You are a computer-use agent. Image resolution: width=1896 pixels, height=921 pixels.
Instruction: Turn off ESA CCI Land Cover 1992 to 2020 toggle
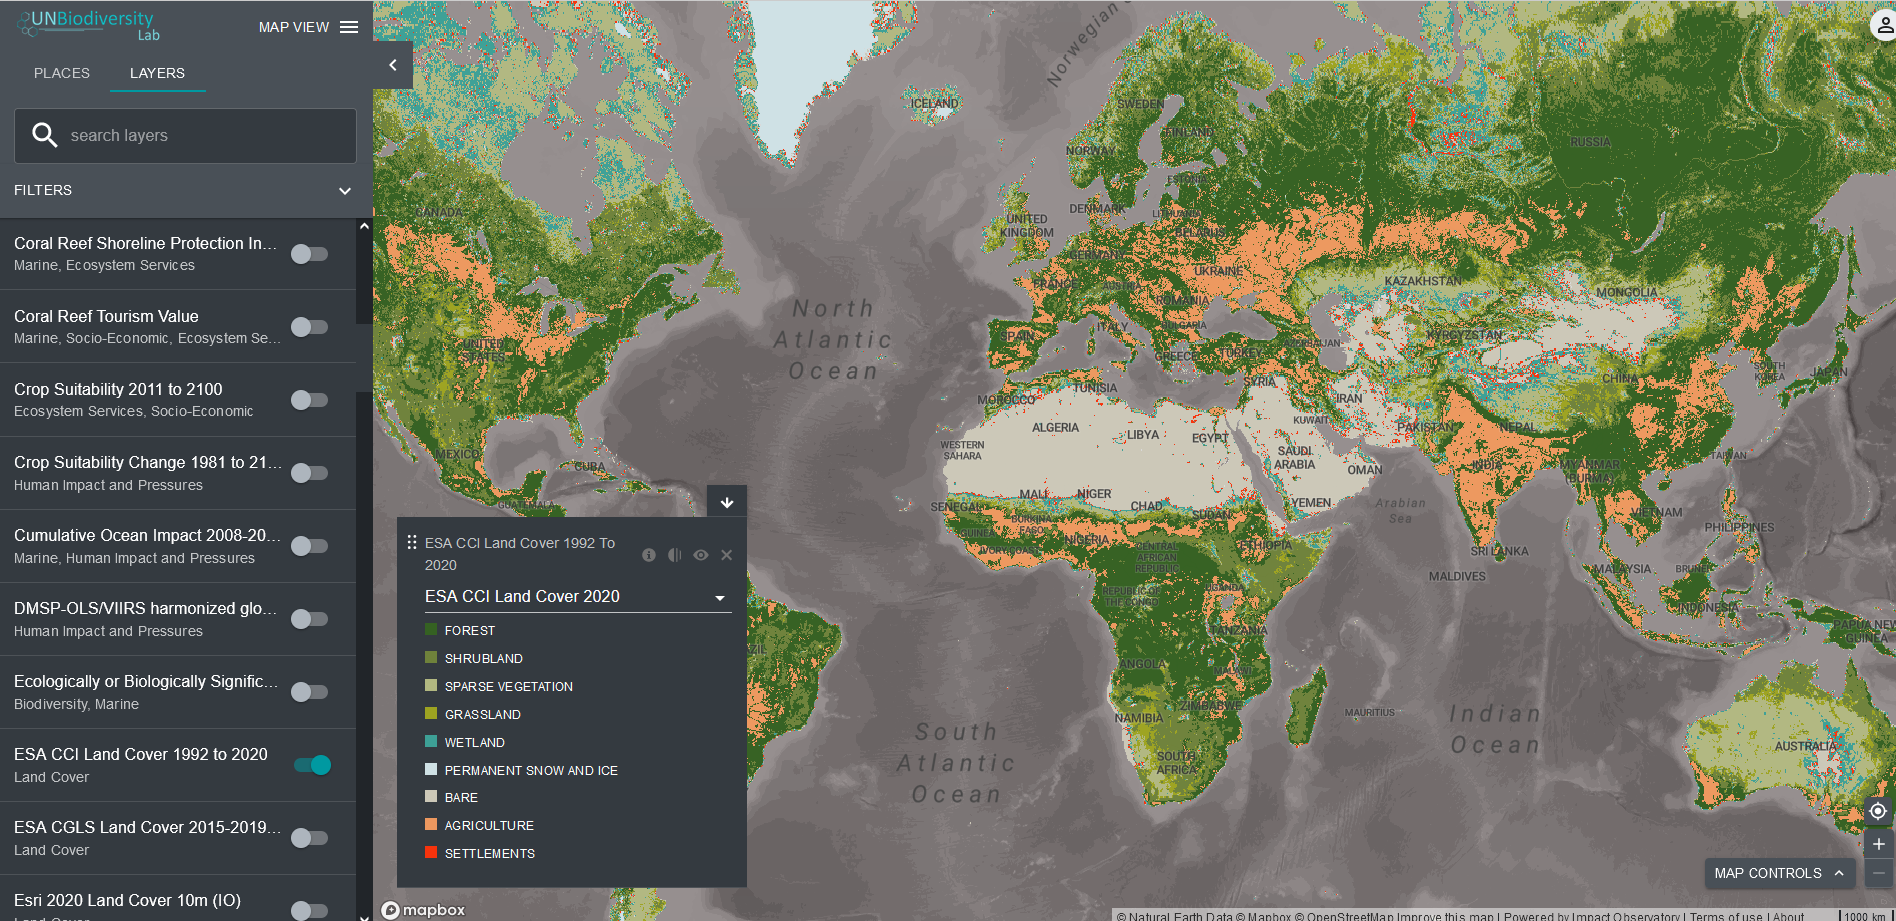click(311, 765)
